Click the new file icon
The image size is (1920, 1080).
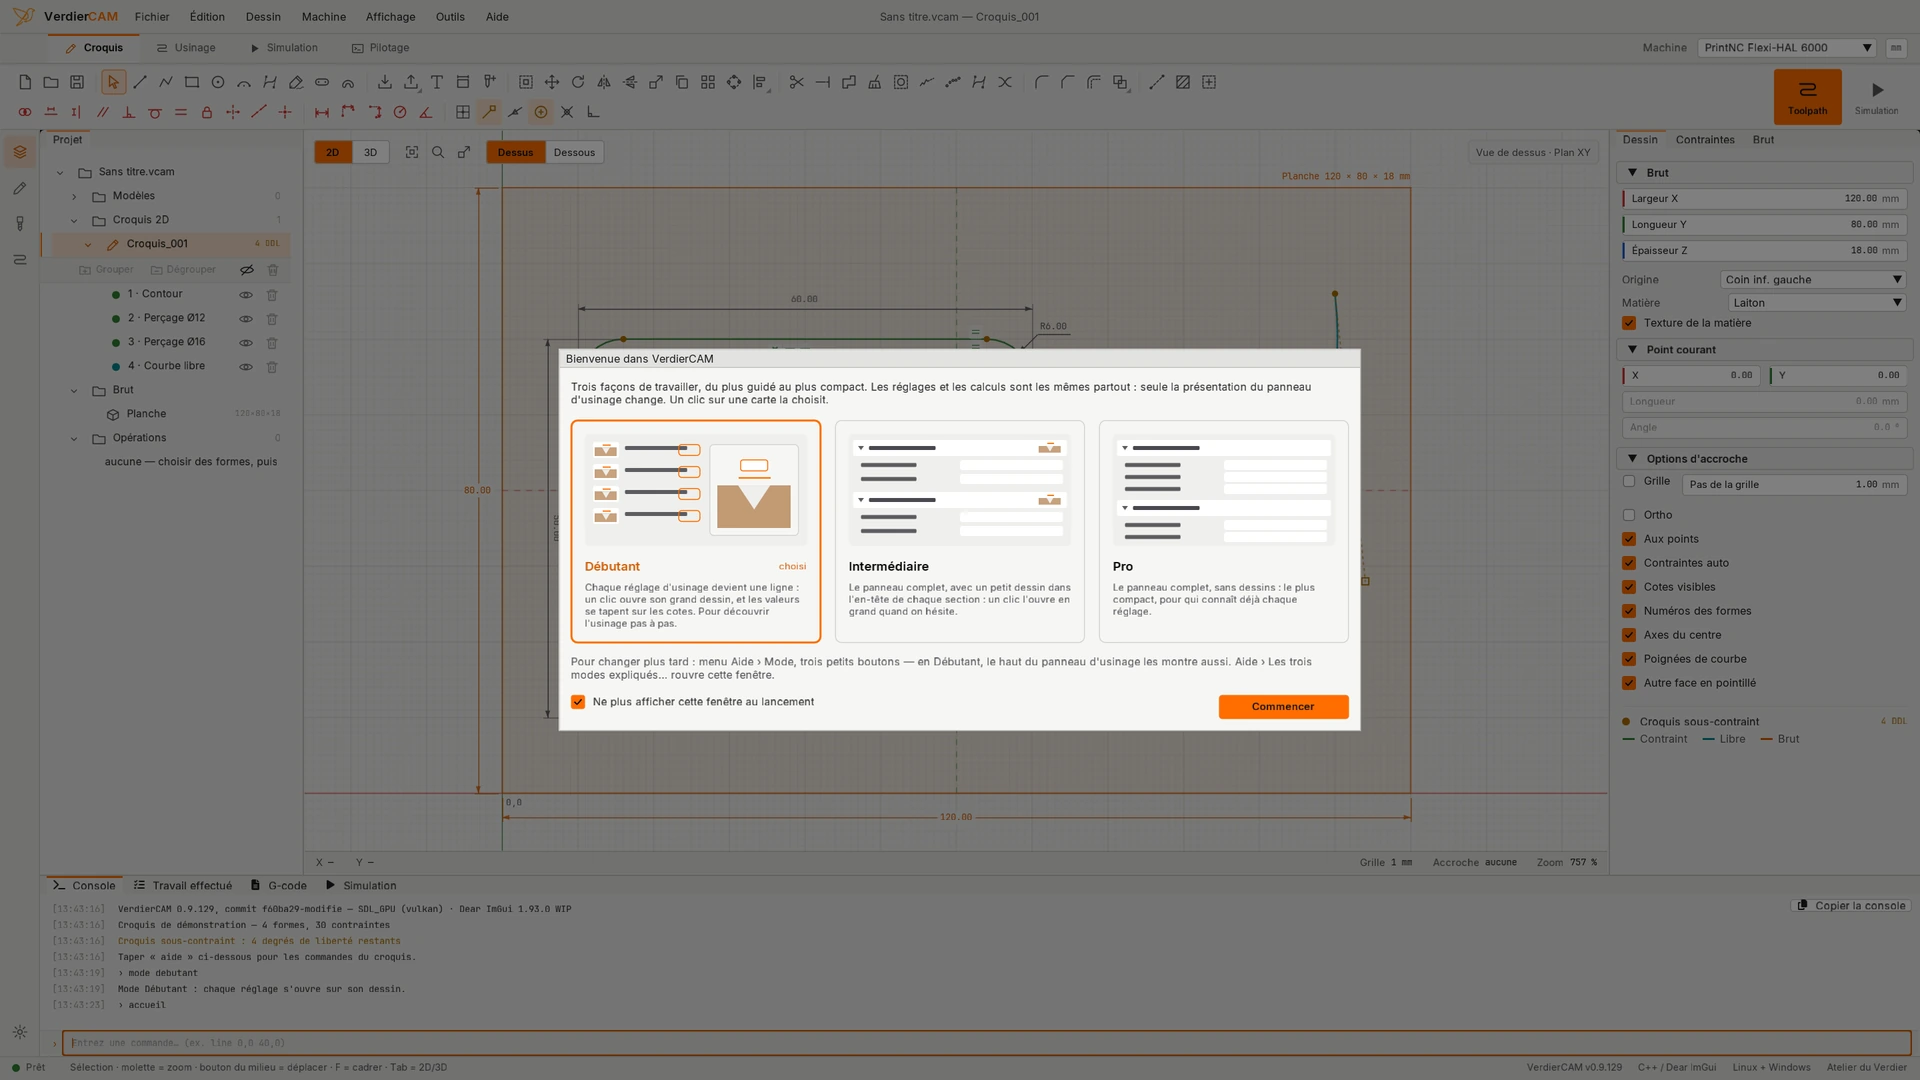click(25, 83)
